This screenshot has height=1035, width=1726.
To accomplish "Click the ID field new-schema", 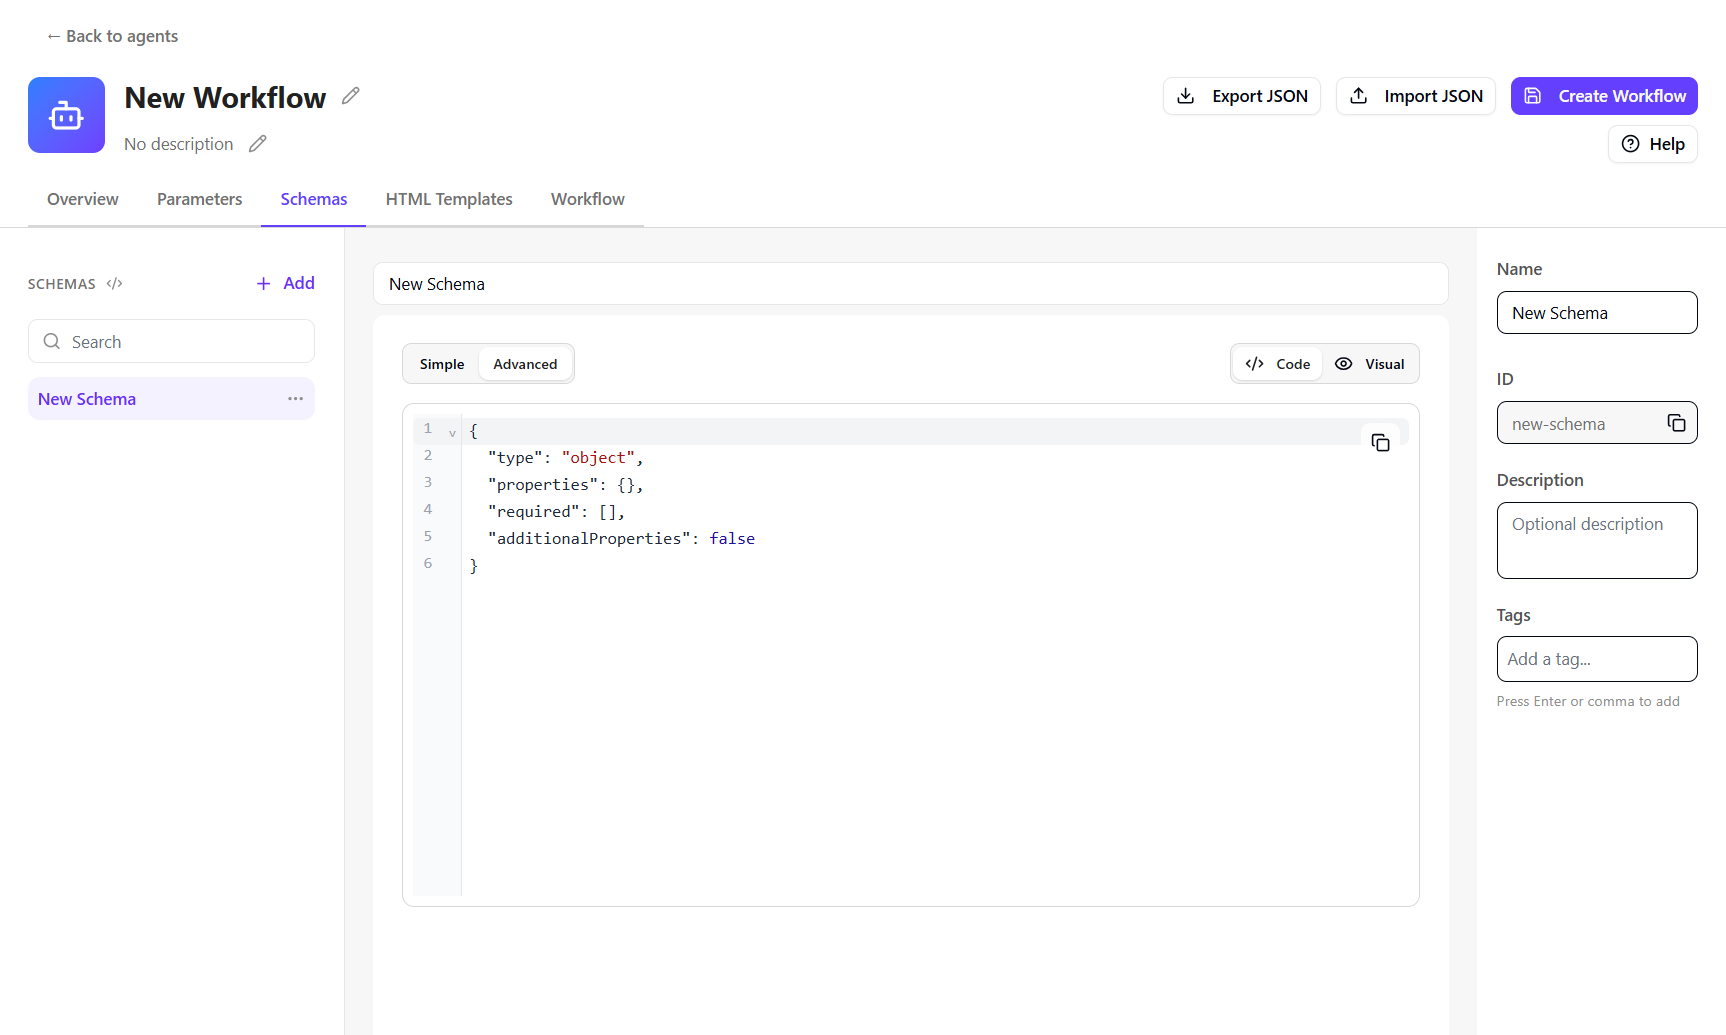I will click(1597, 423).
